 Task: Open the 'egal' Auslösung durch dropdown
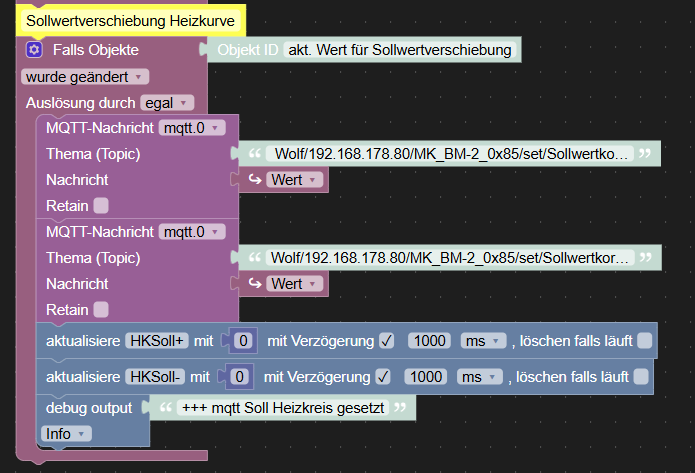click(x=167, y=103)
